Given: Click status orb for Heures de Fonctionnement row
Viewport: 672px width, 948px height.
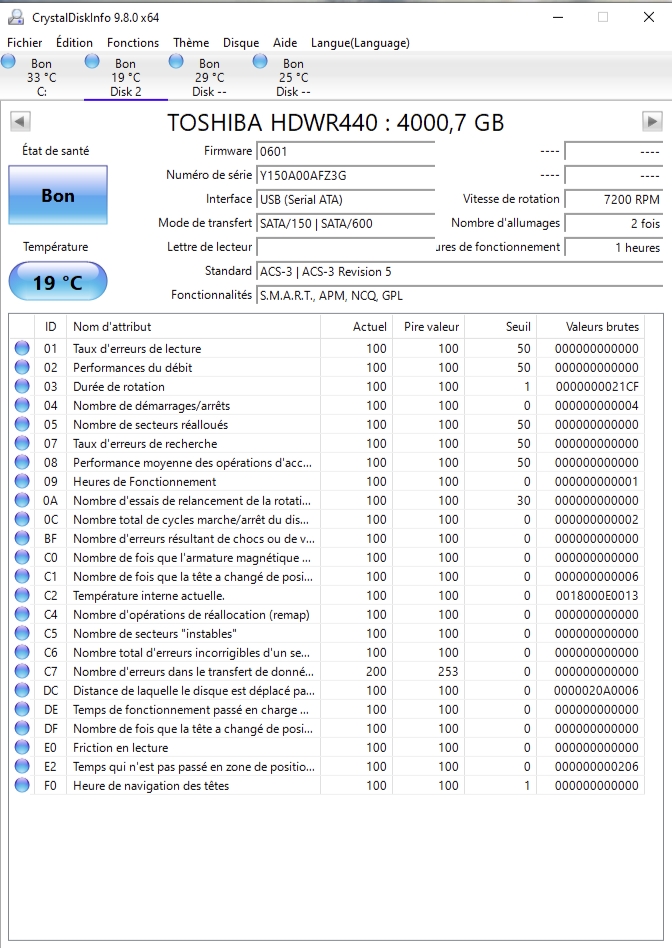Looking at the screenshot, I should [x=22, y=481].
